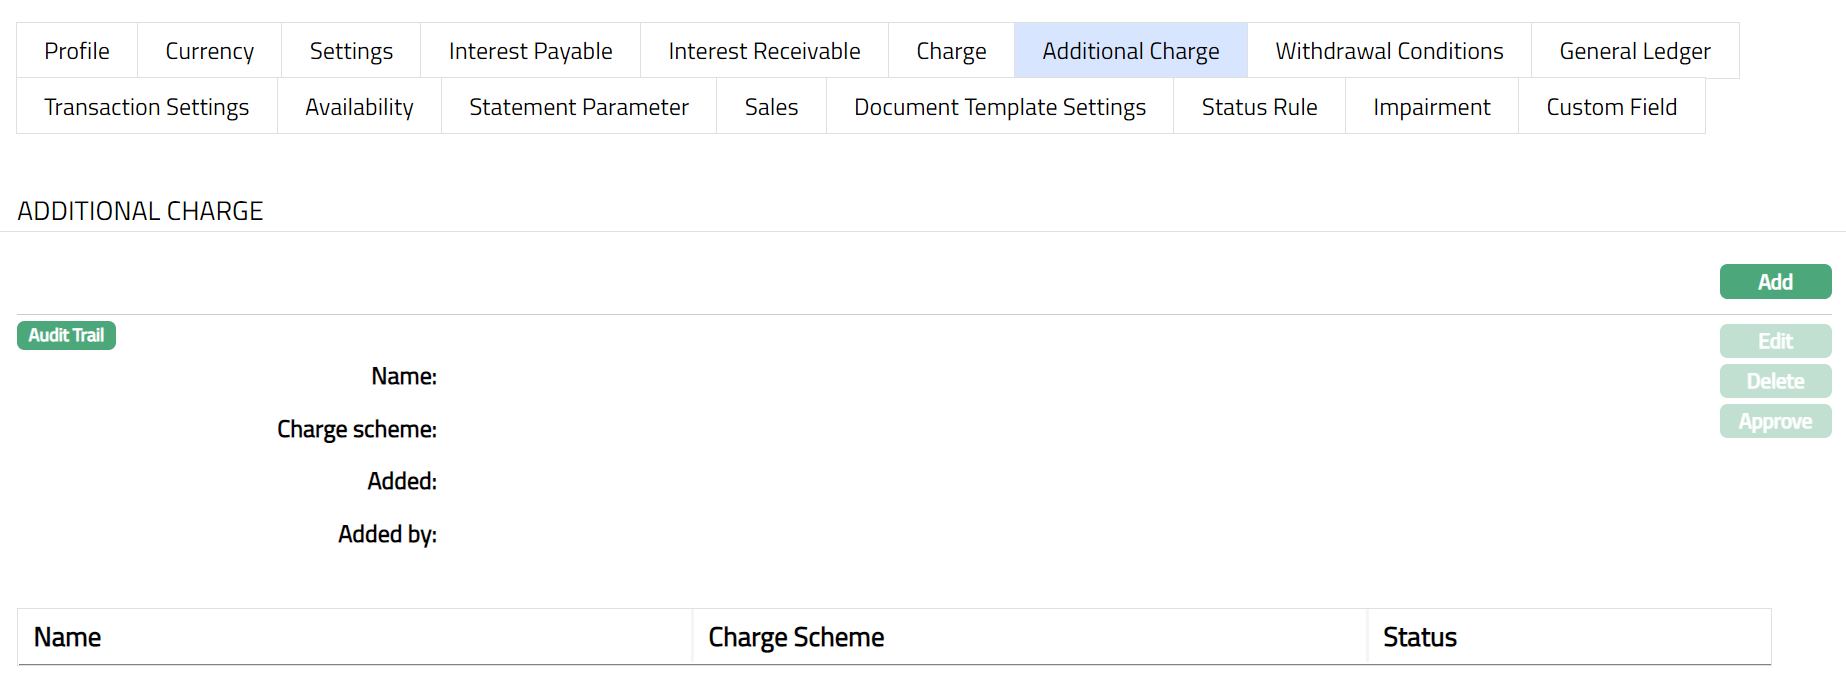Open the Sales tab
The height and width of the screenshot is (684, 1846).
771,107
